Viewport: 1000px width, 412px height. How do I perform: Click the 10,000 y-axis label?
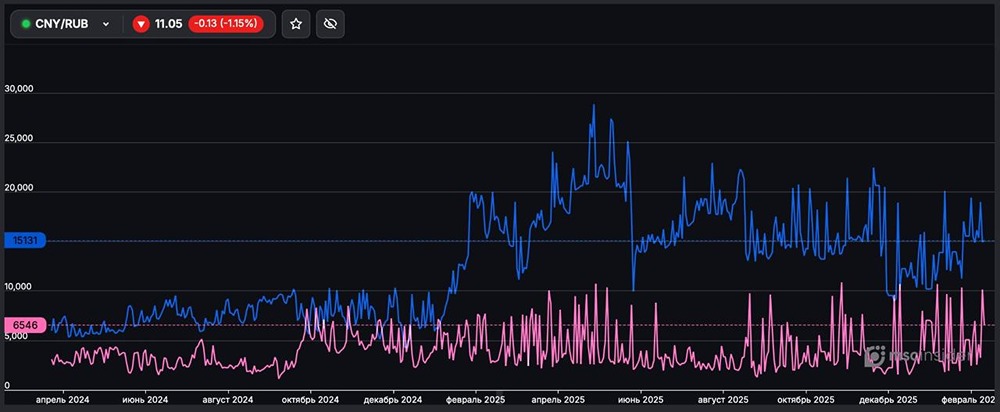(19, 286)
